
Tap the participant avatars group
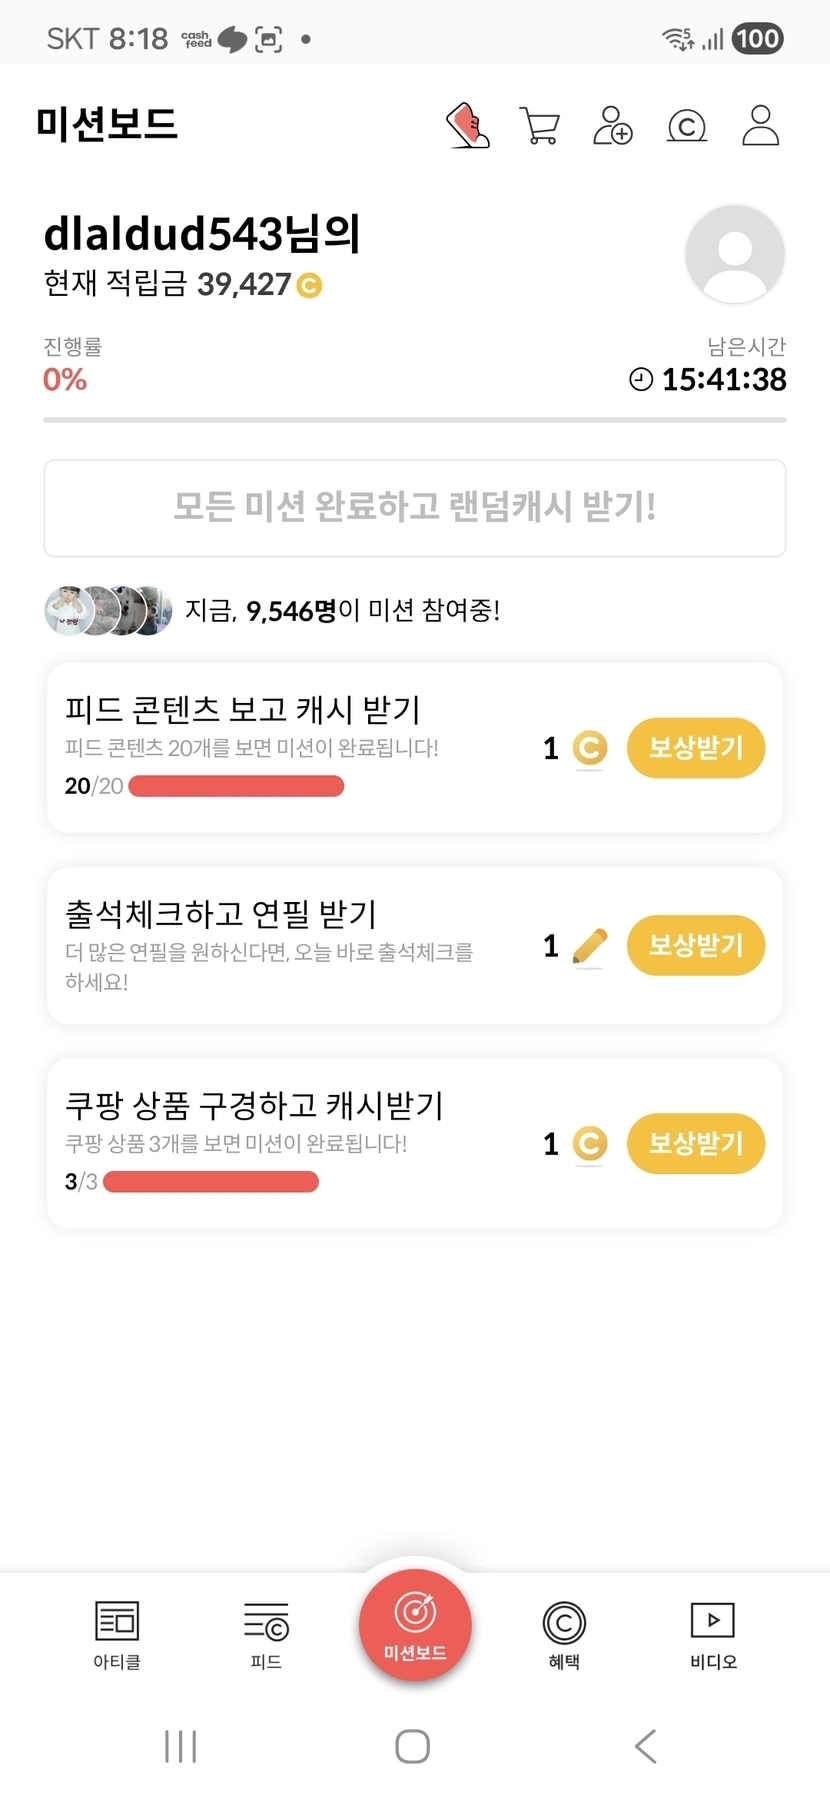tap(108, 610)
